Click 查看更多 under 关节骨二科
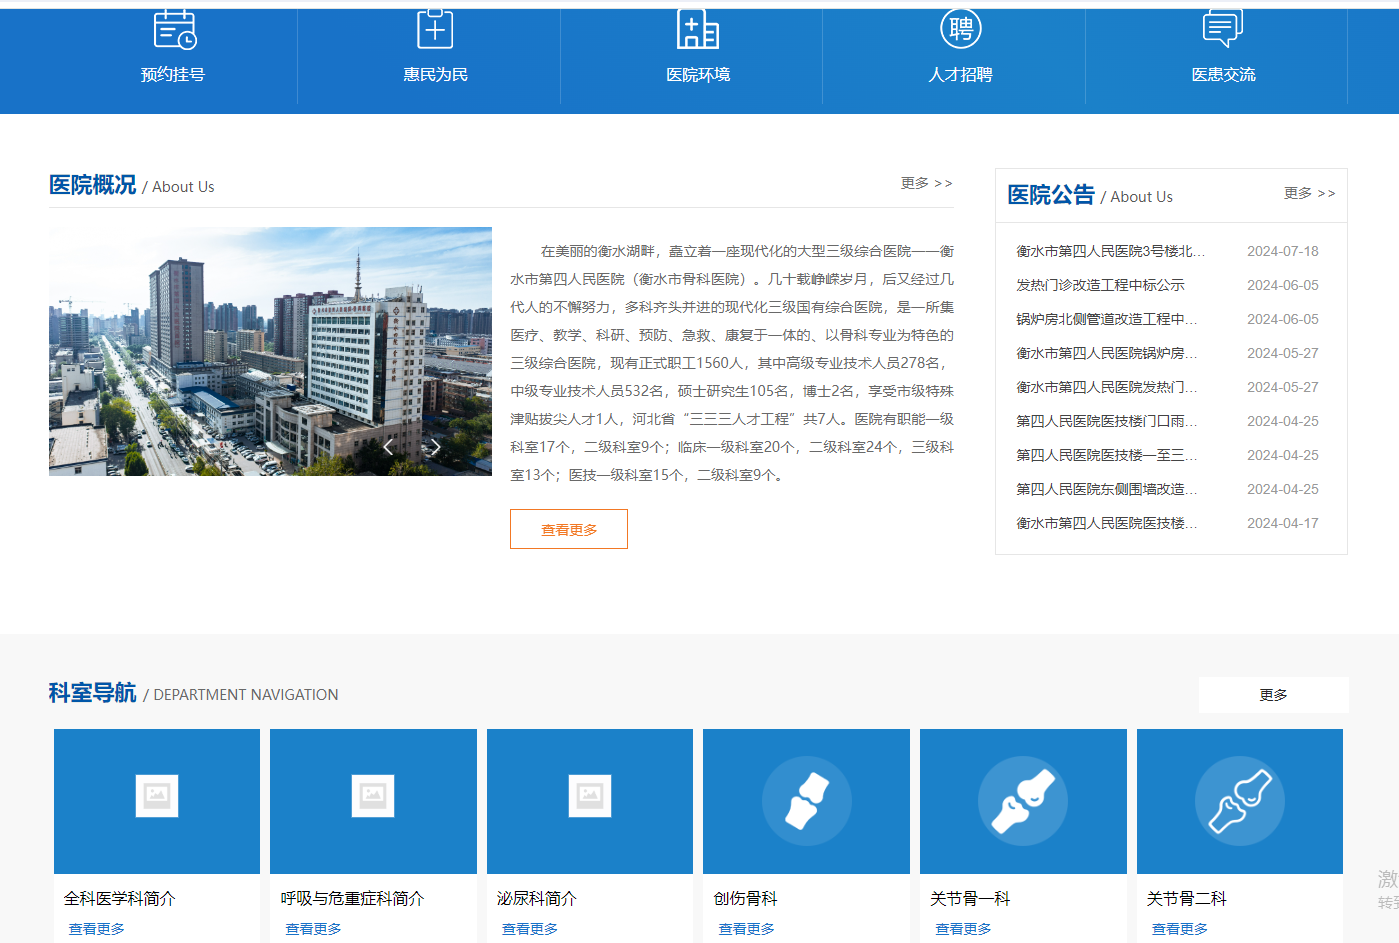Screen dimensions: 1399x943 point(1179,929)
